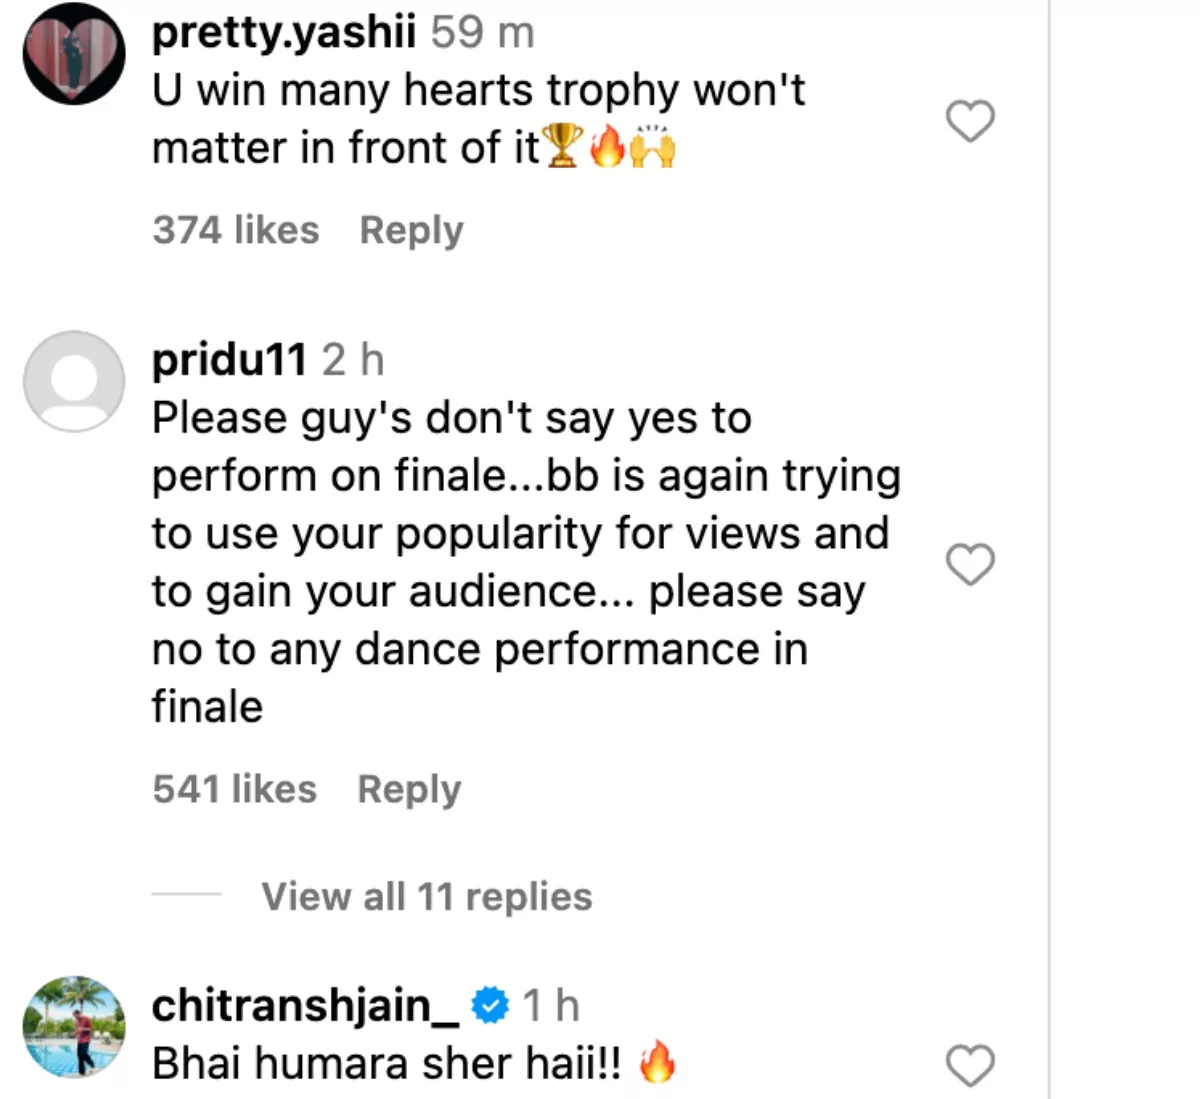This screenshot has width=1200, height=1099.
Task: Like pretty.yashii's comment with the heart
Action: [970, 122]
